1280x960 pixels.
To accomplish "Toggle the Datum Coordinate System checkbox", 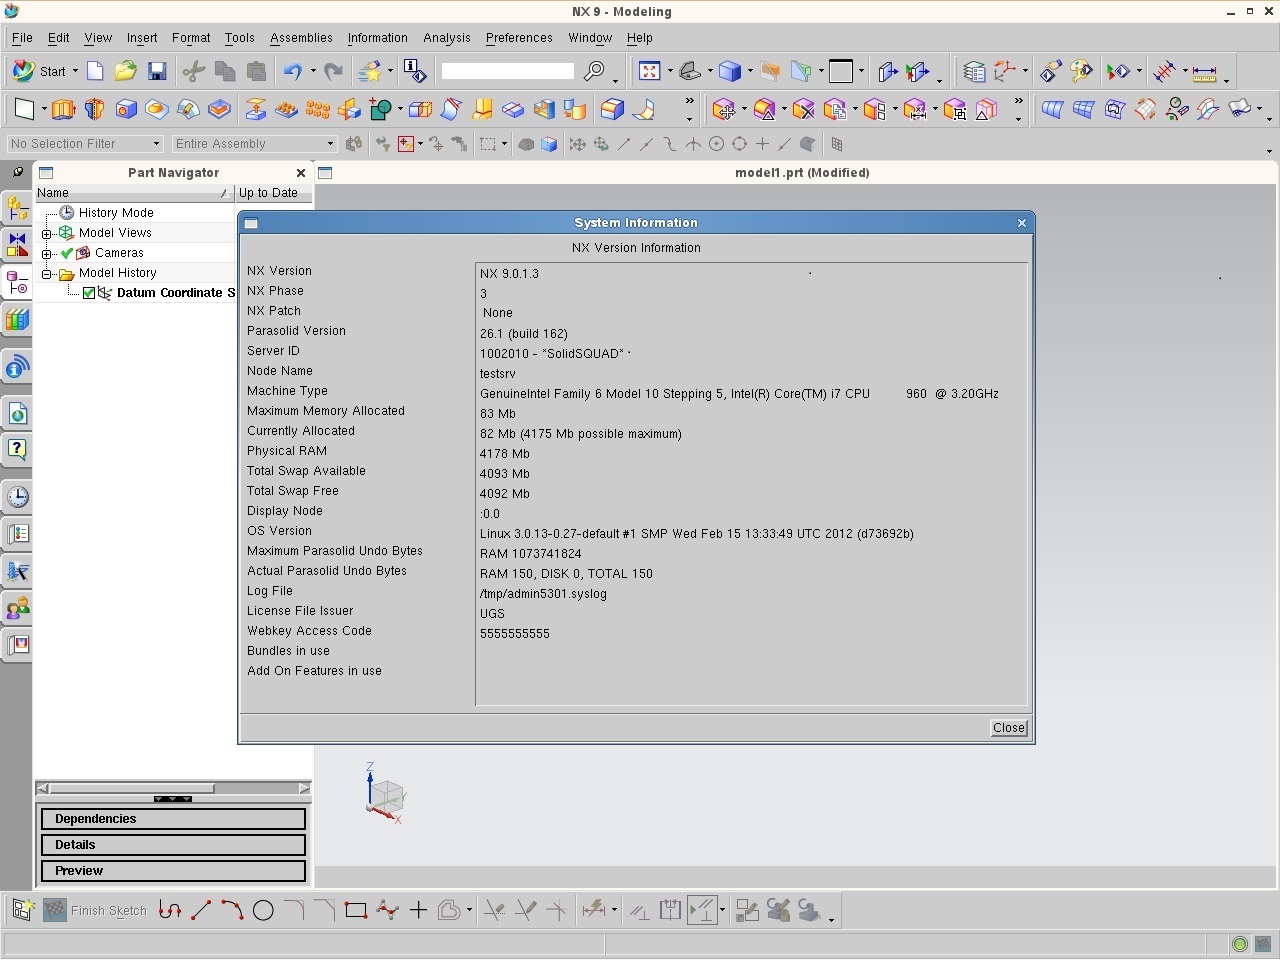I will (88, 293).
